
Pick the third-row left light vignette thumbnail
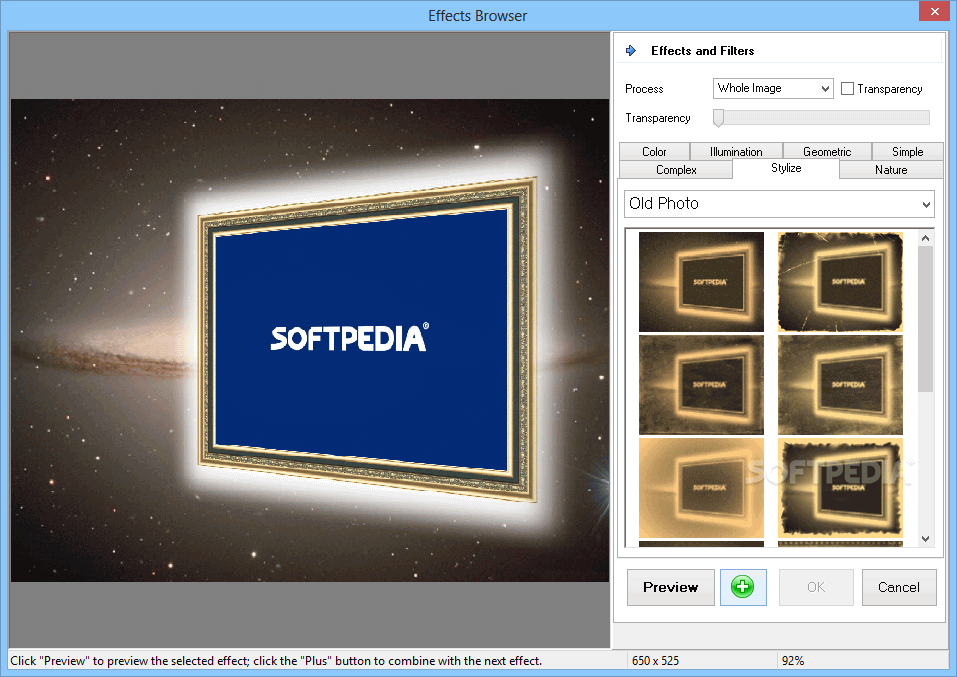pyautogui.click(x=701, y=488)
